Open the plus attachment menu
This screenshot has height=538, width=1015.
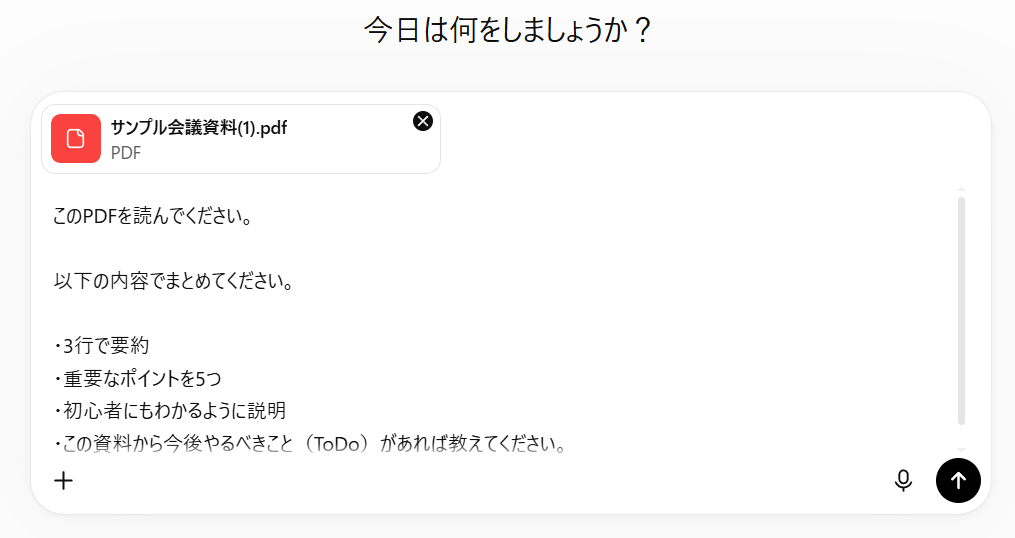click(63, 480)
